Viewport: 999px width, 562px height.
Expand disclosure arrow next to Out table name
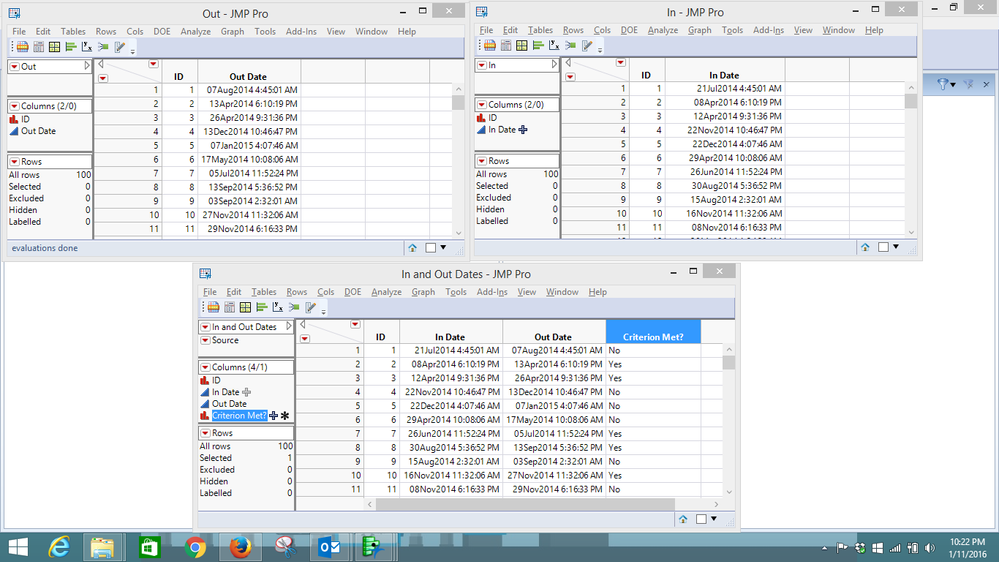click(87, 66)
